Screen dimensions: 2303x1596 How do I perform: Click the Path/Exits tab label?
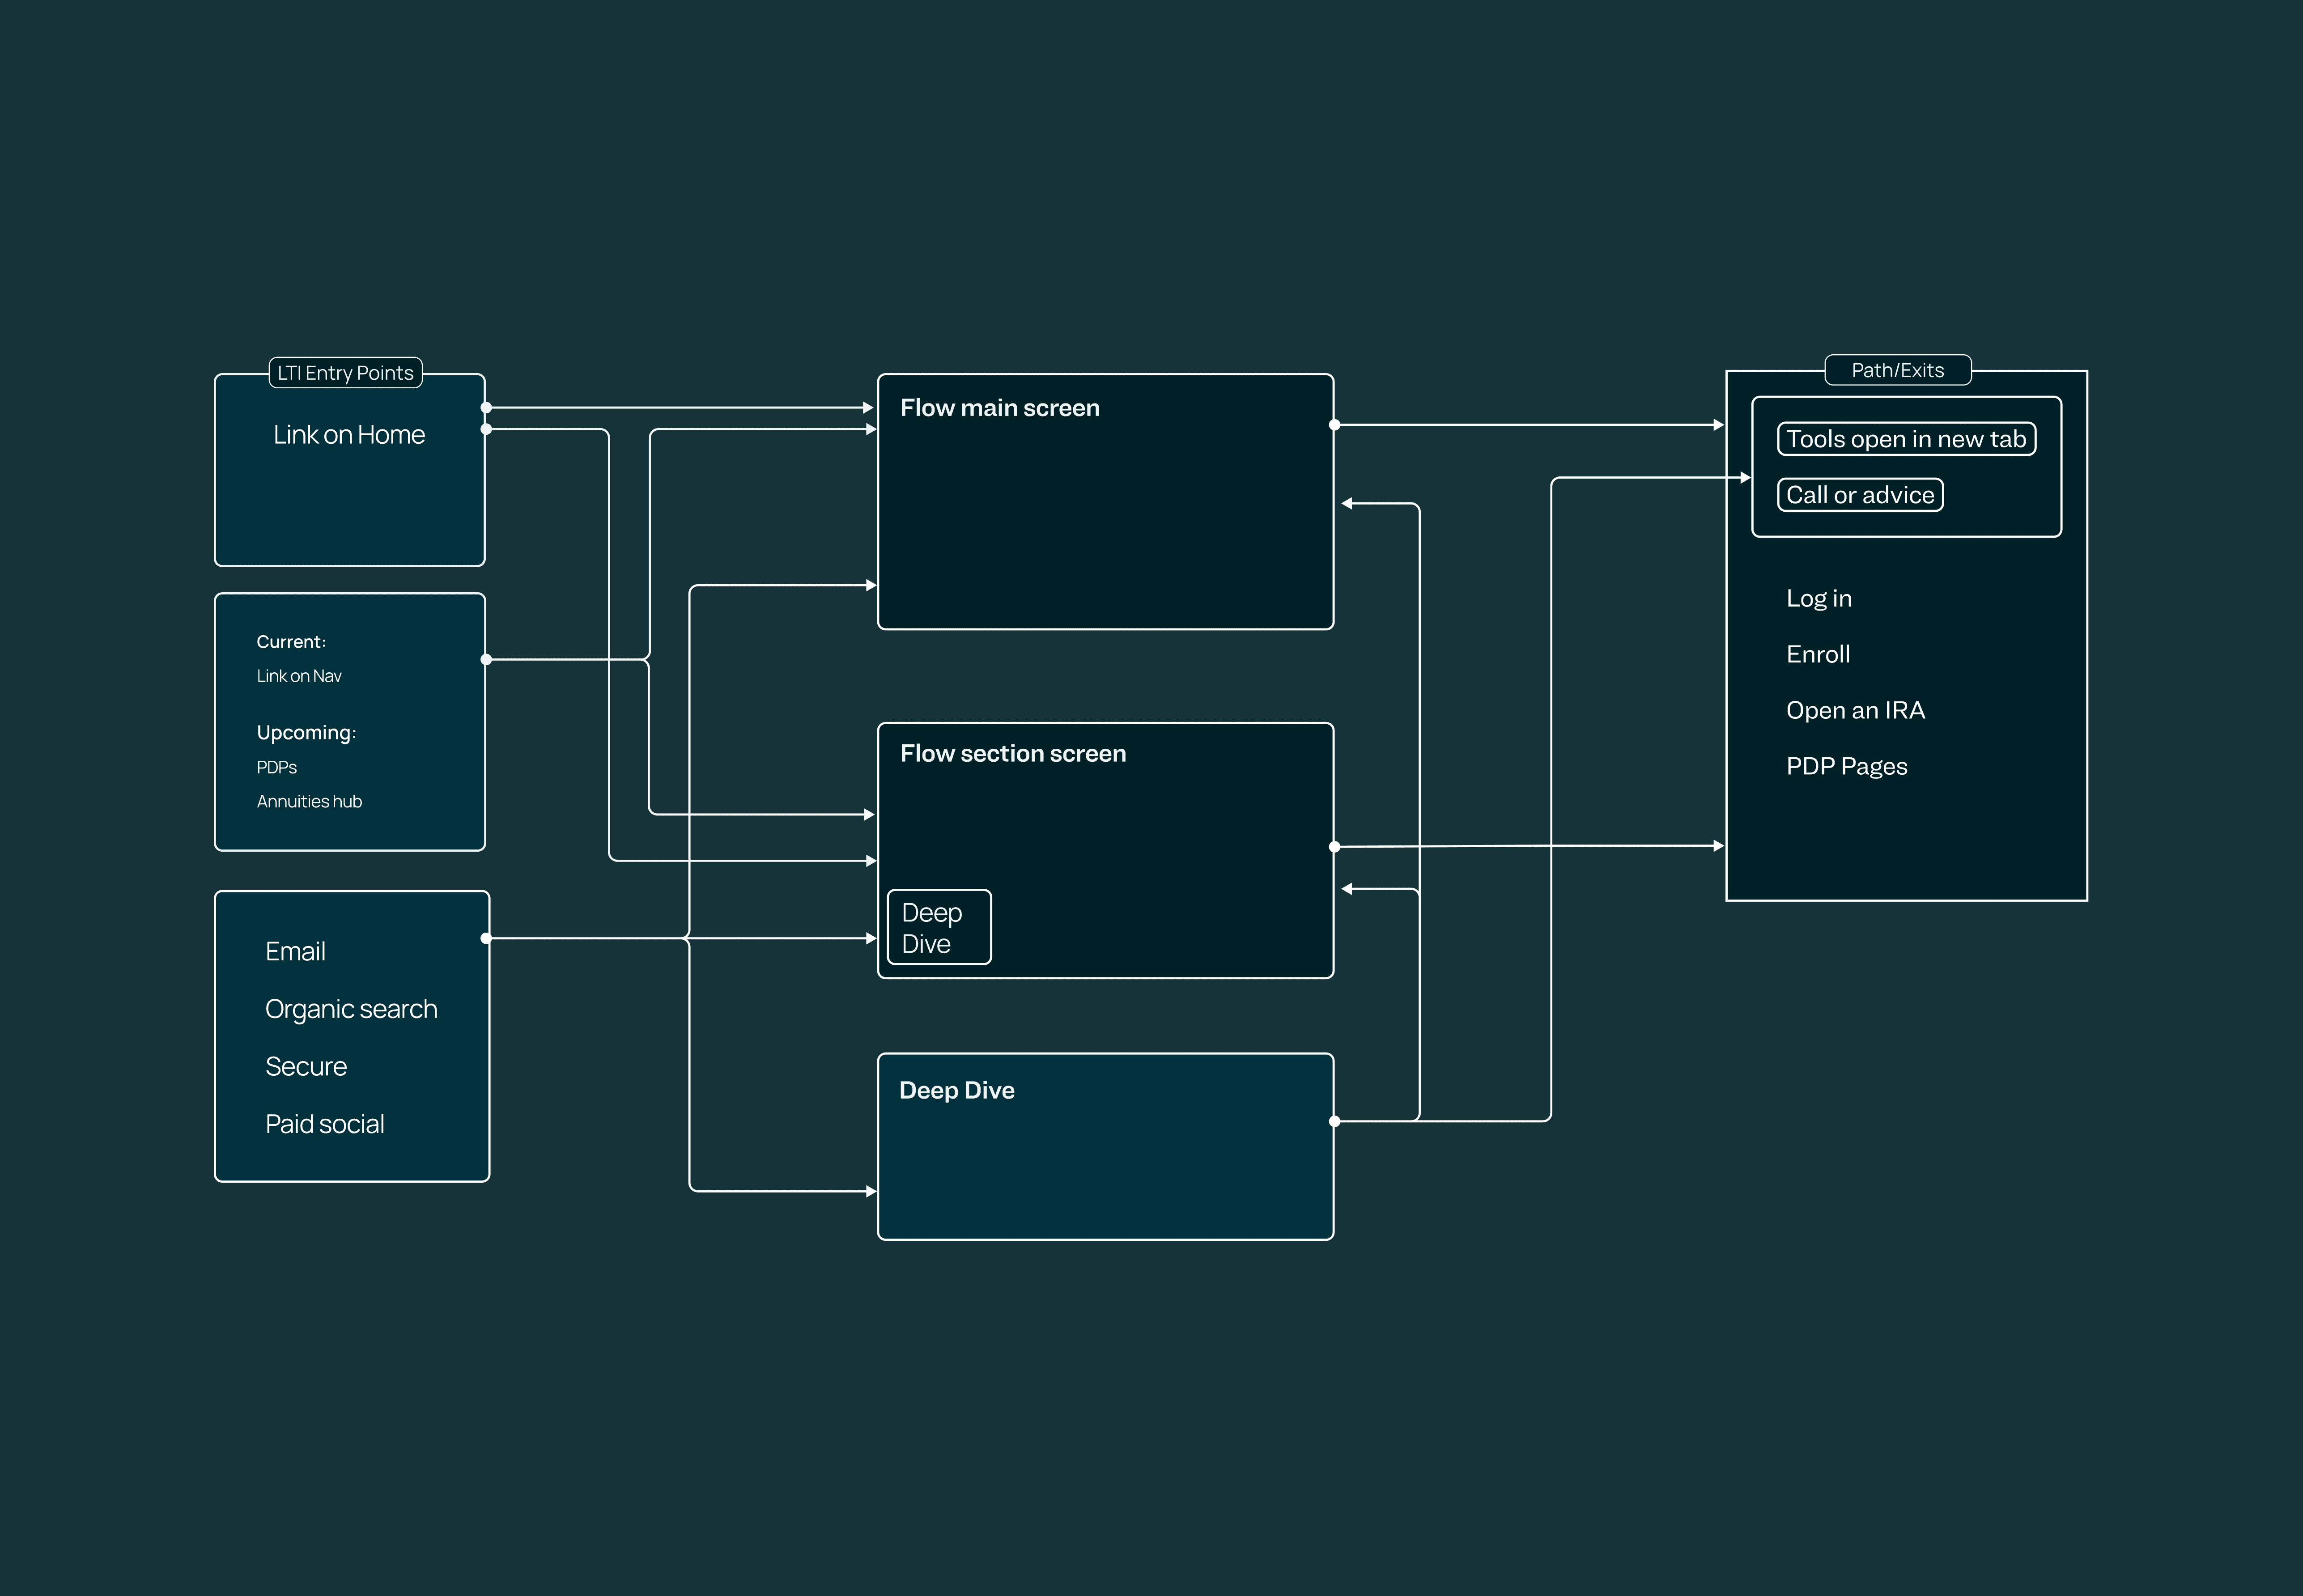pyautogui.click(x=1897, y=370)
